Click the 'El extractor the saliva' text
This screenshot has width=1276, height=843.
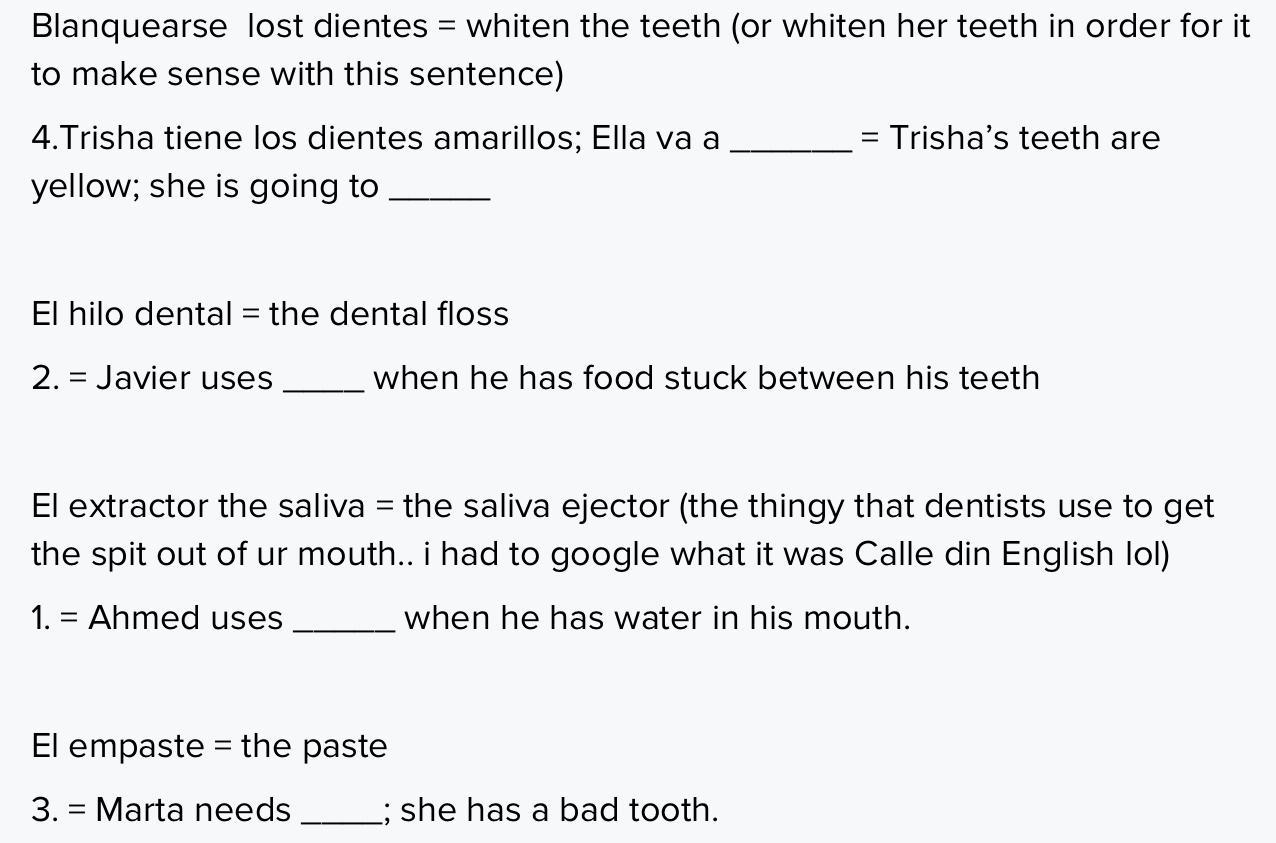[198, 506]
